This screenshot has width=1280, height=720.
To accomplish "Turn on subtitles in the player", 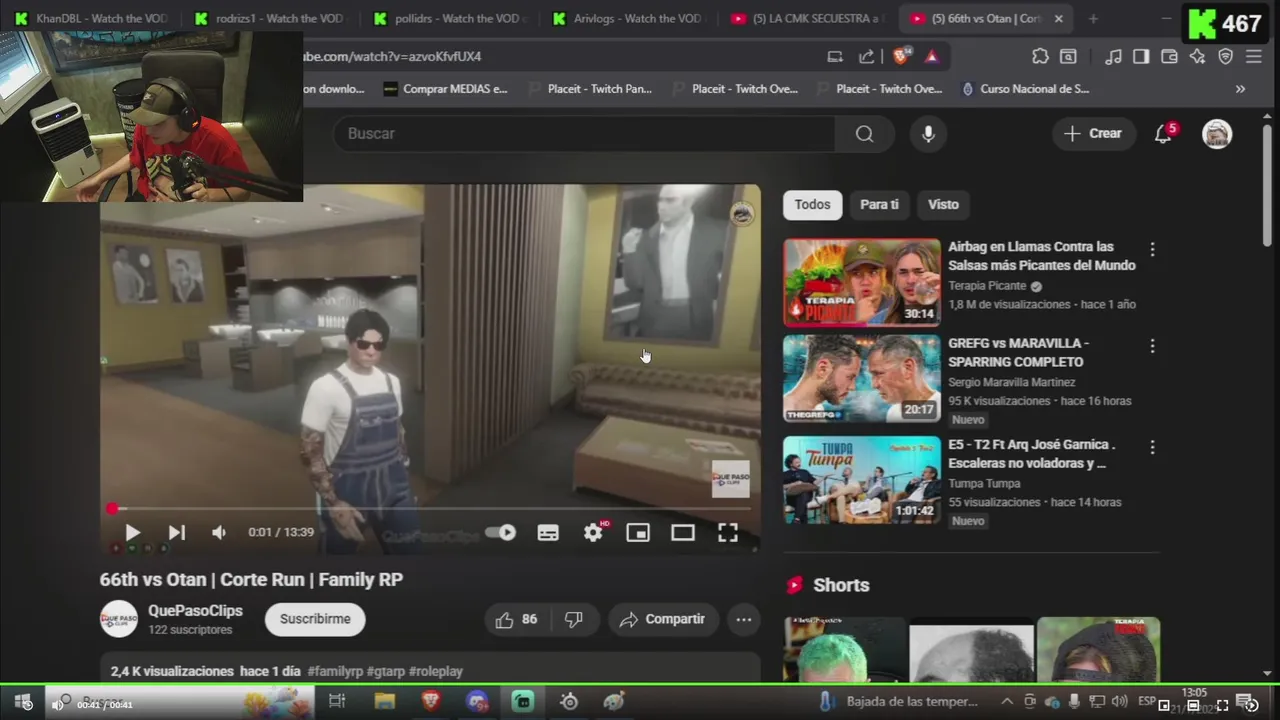I will click(x=548, y=533).
